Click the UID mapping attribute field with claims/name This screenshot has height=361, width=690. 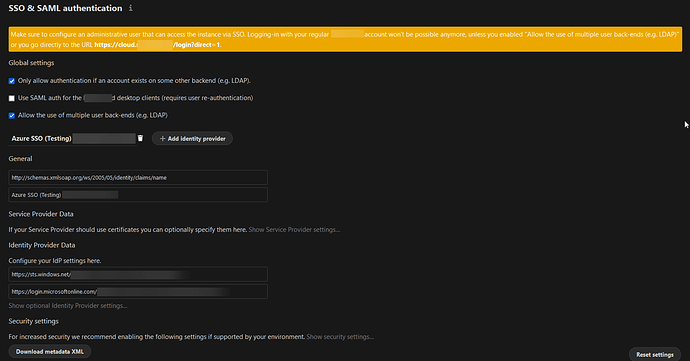click(x=138, y=177)
